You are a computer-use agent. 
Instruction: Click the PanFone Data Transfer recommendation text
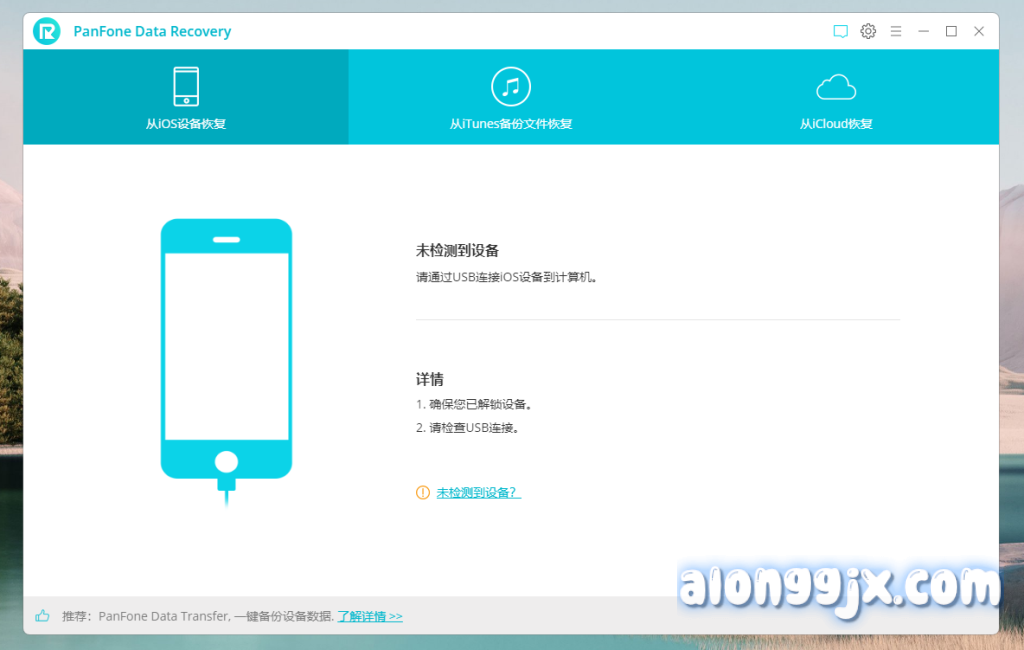(215, 616)
